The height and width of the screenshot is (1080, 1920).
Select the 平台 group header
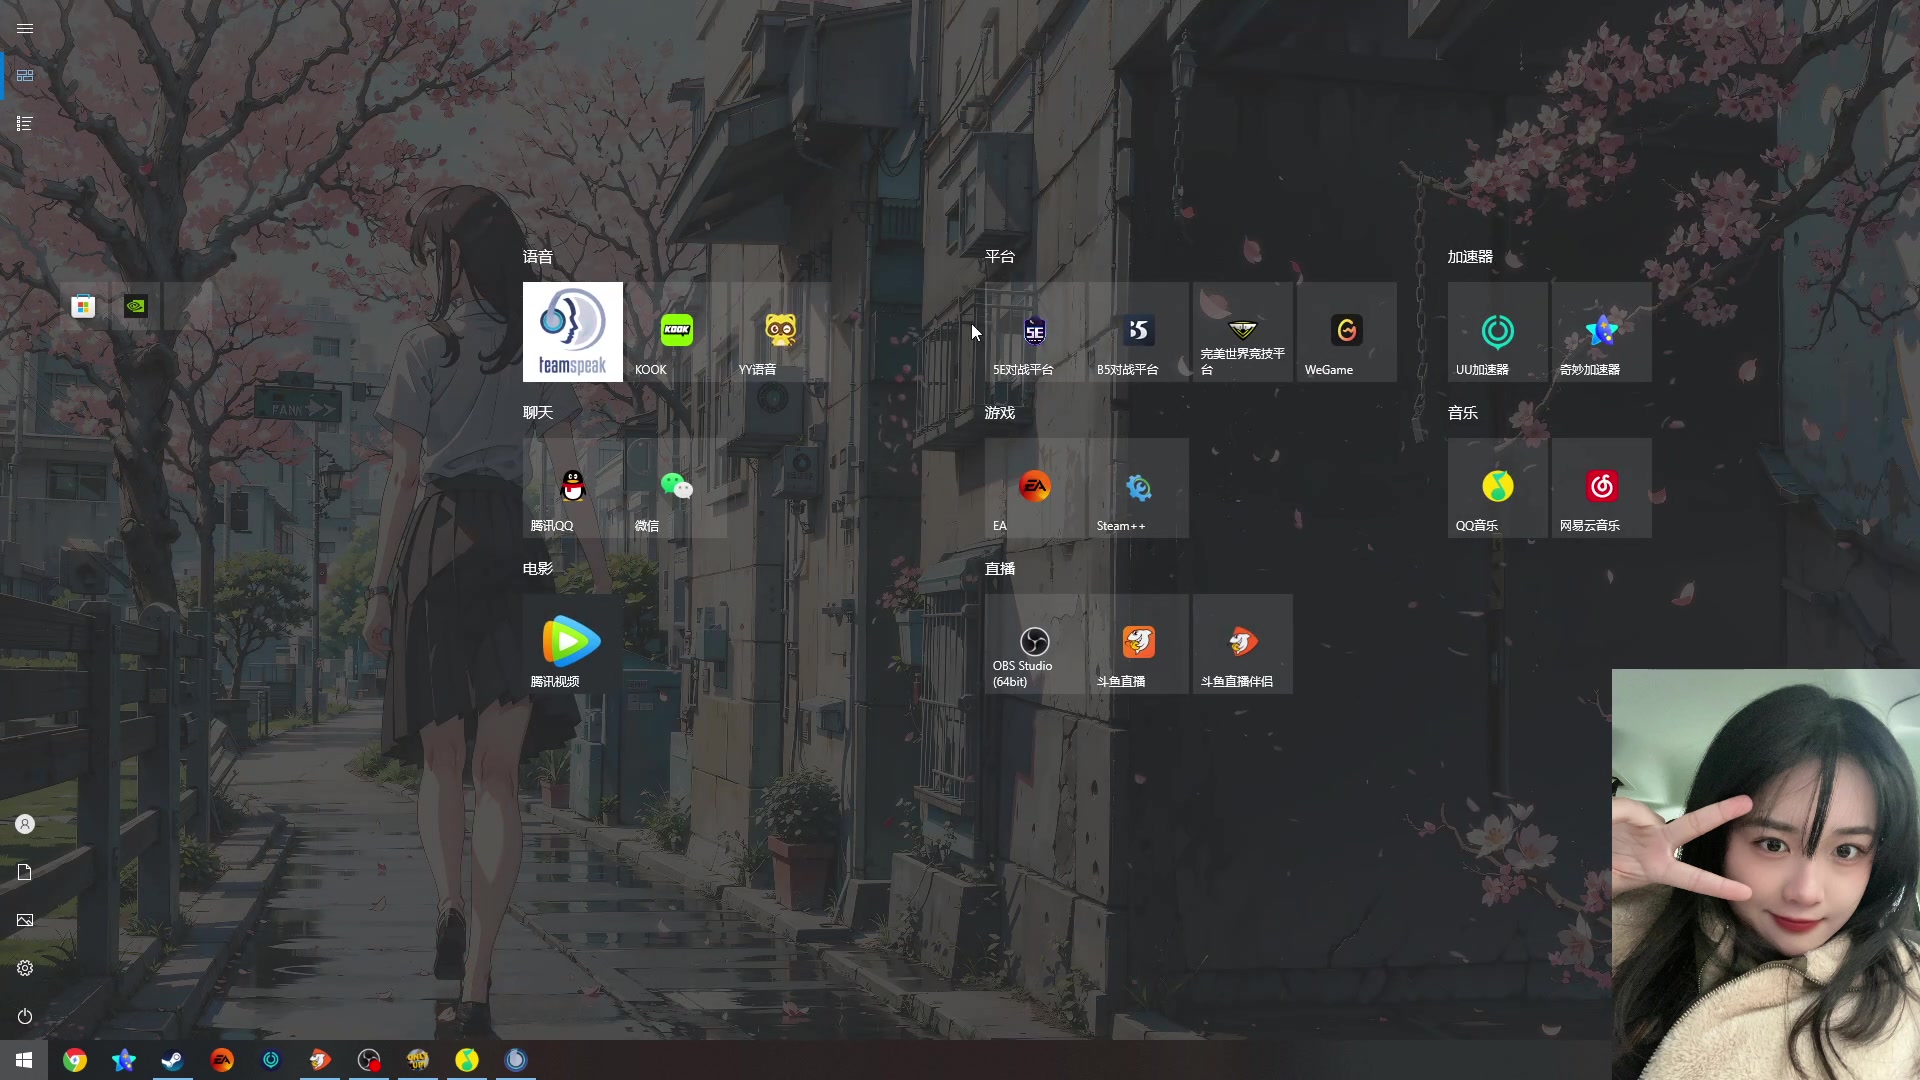coord(1000,257)
